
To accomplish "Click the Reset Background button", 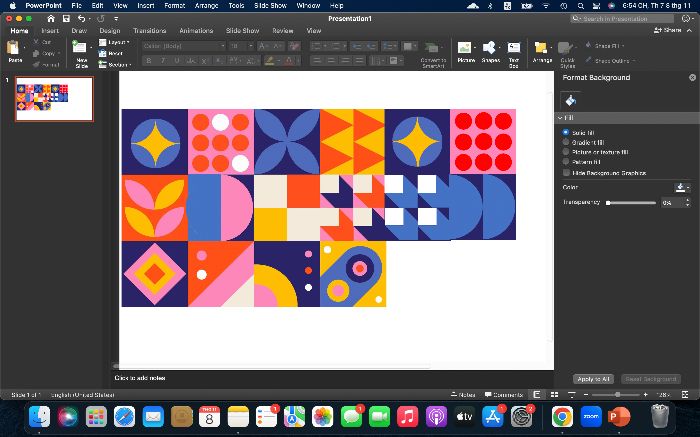I will (x=651, y=379).
